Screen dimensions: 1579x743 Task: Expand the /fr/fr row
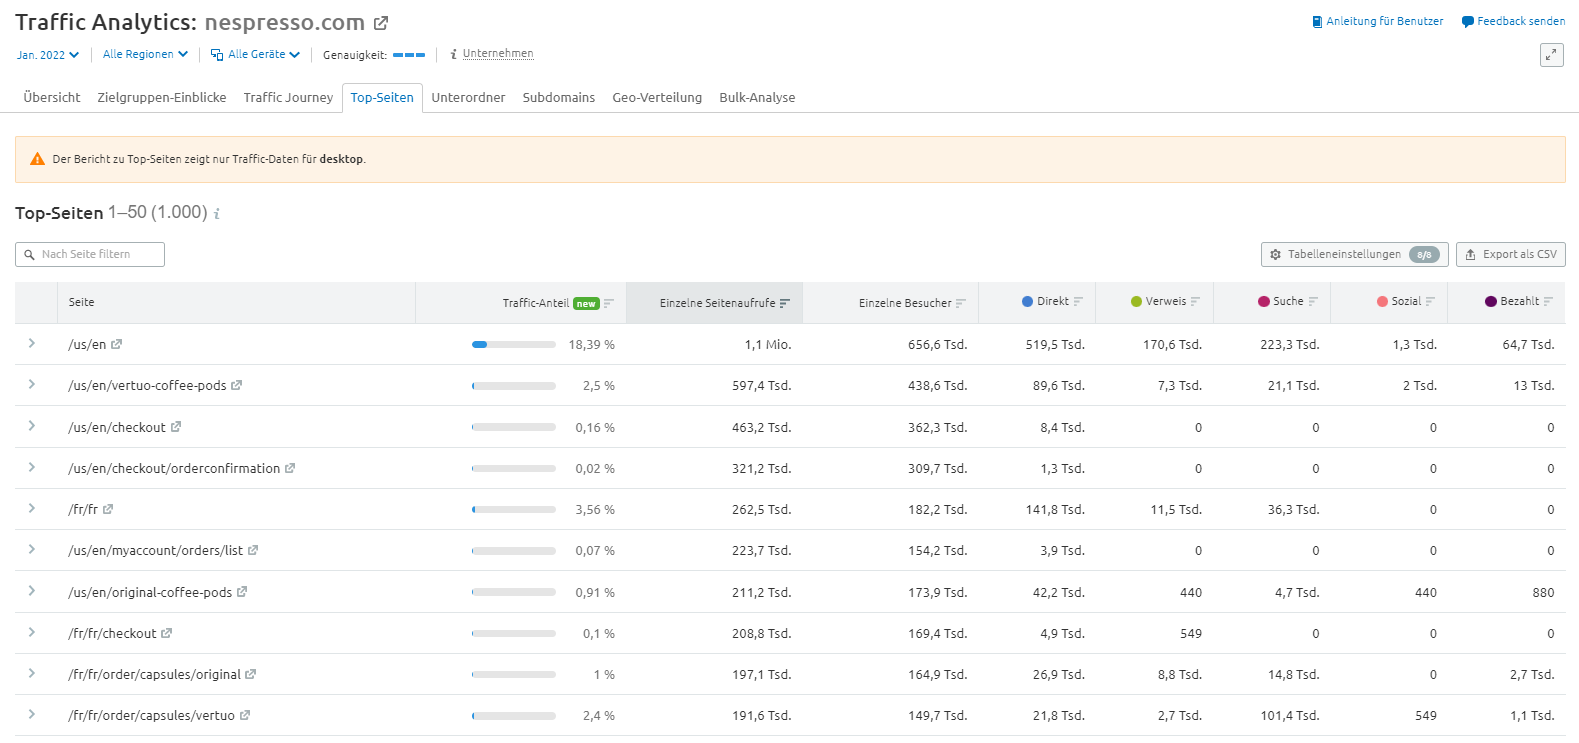click(x=32, y=508)
